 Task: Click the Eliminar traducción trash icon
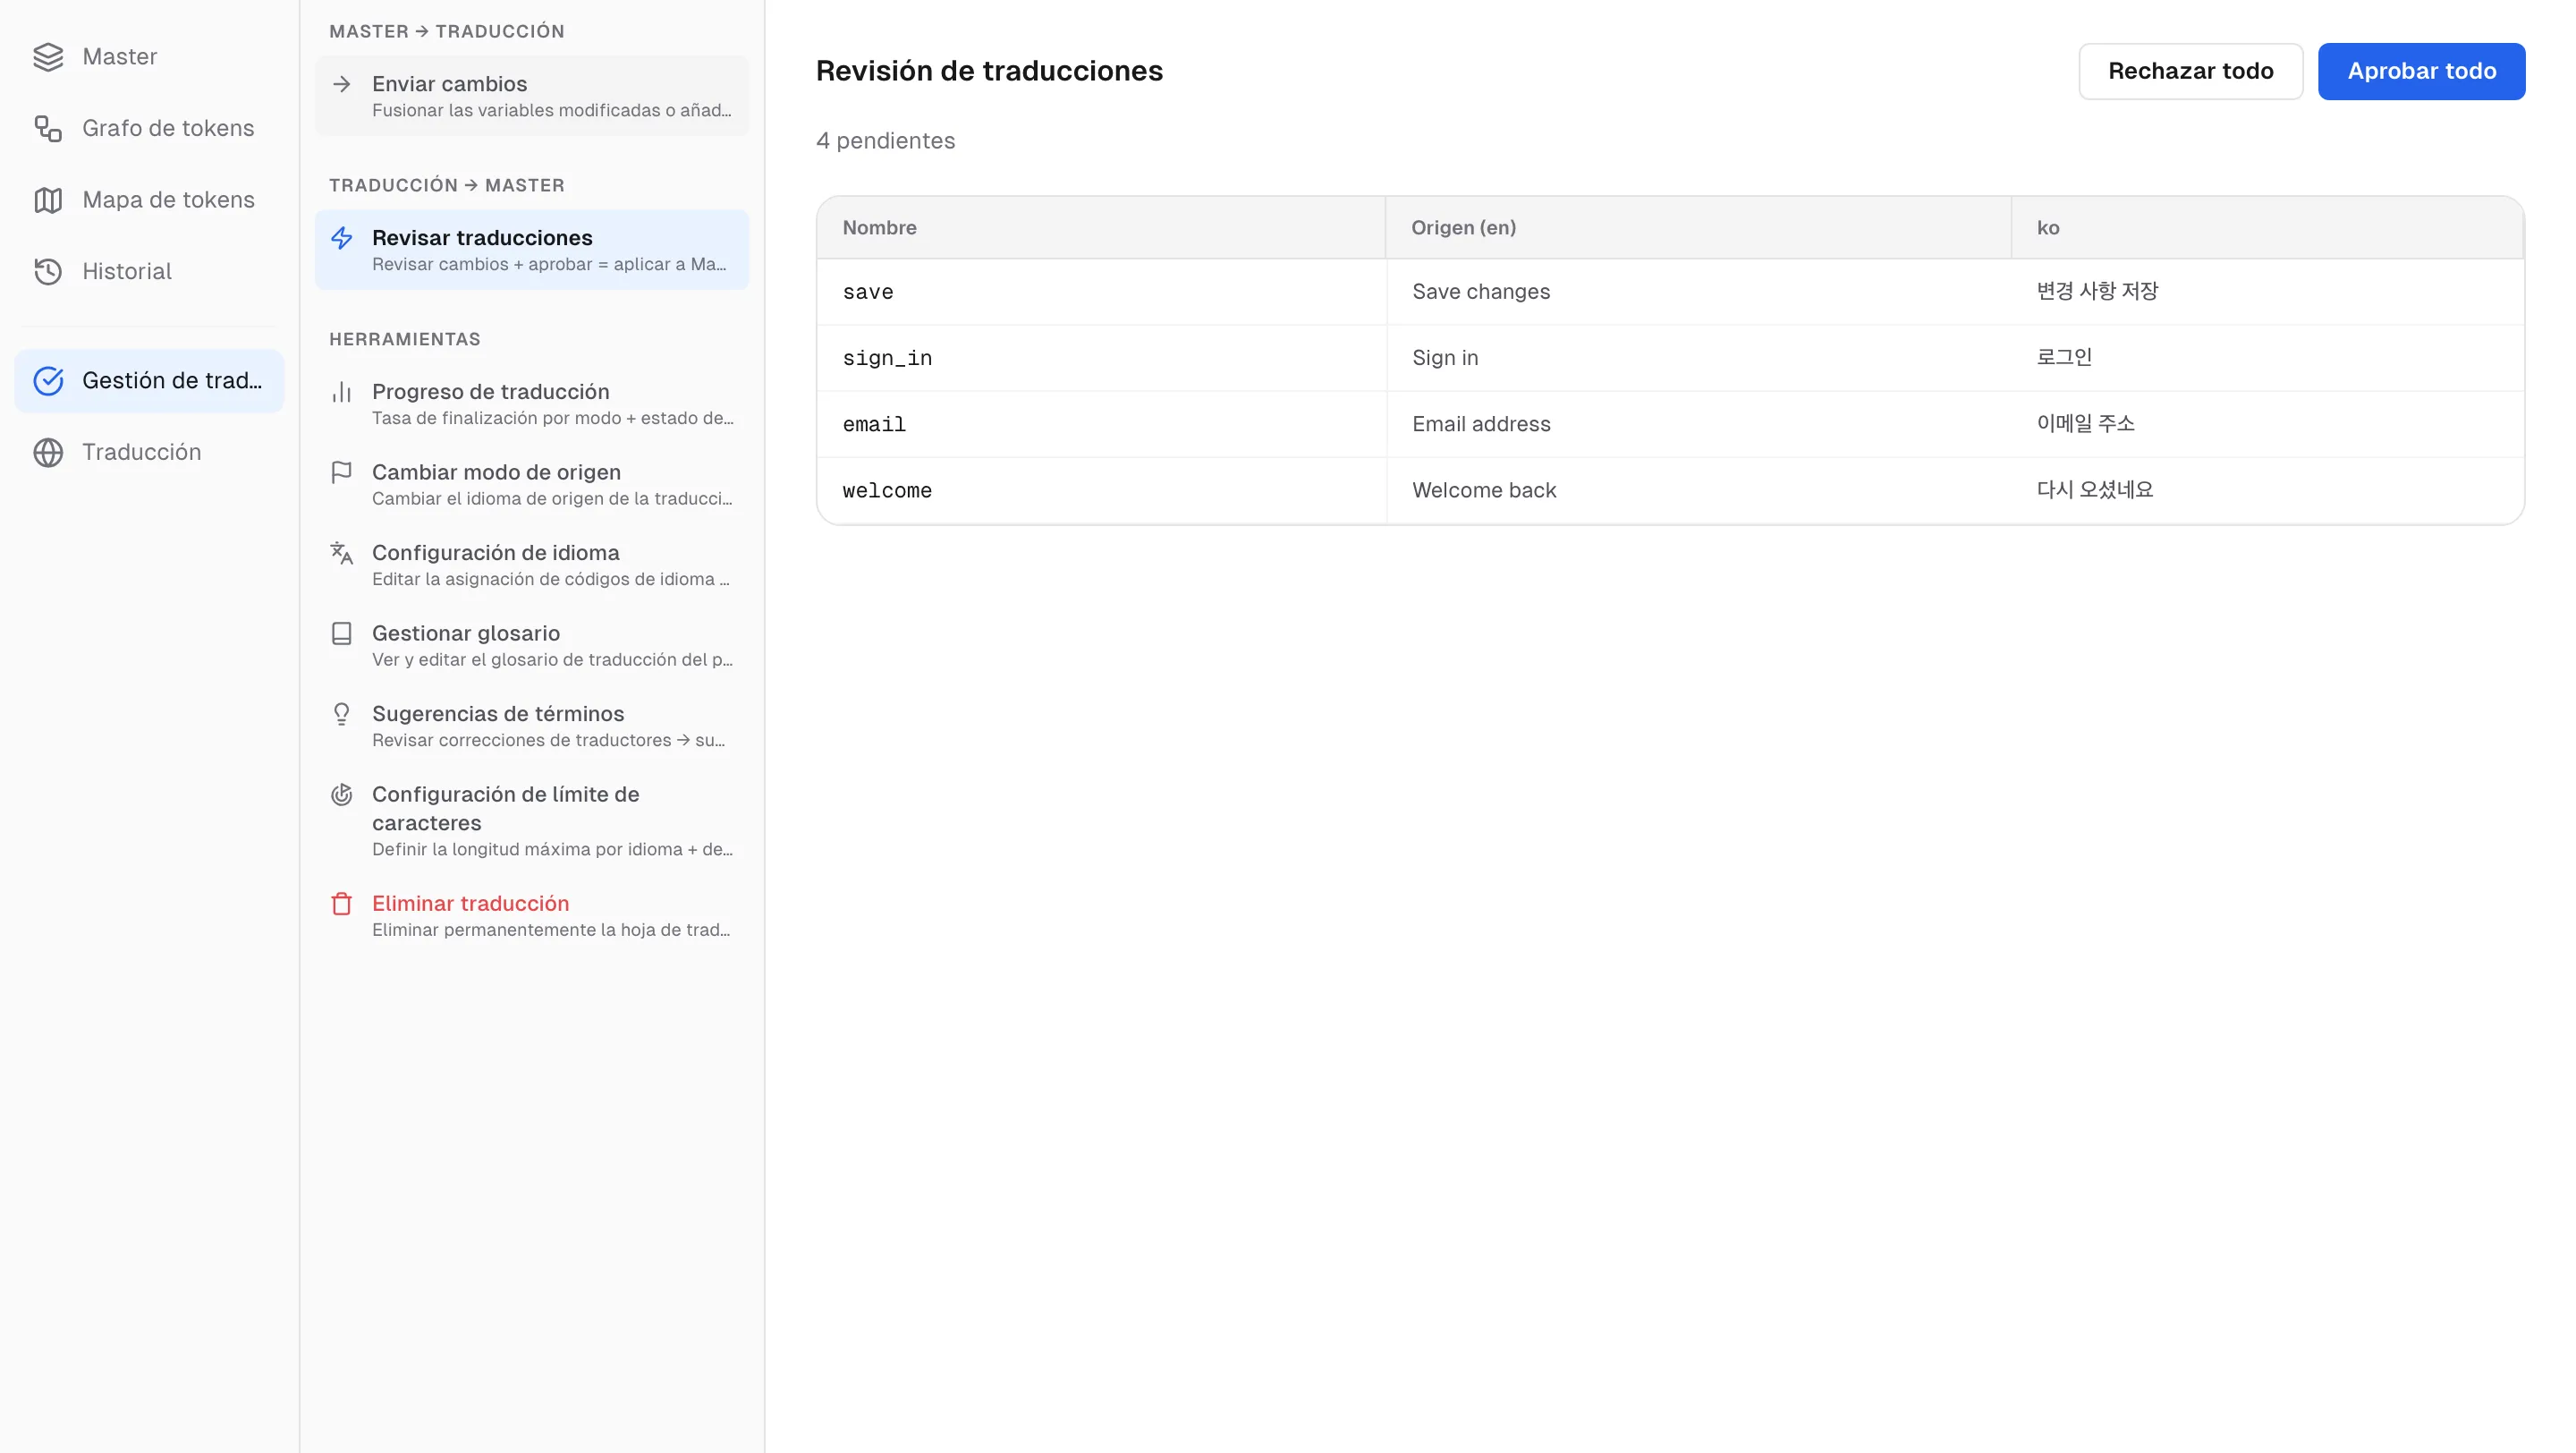pyautogui.click(x=342, y=904)
